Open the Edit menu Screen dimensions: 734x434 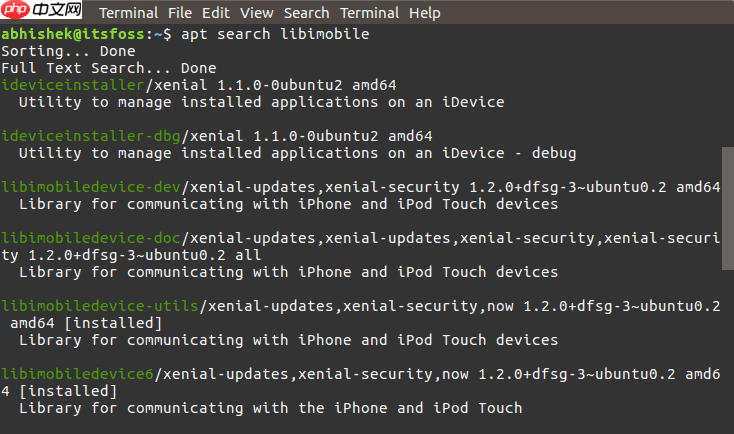(x=216, y=13)
